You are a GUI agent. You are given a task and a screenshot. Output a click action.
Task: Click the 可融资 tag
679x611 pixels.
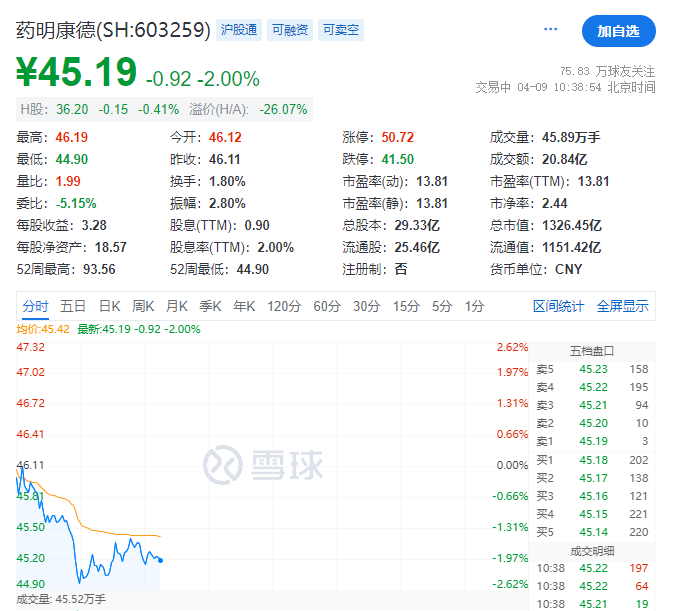click(290, 30)
